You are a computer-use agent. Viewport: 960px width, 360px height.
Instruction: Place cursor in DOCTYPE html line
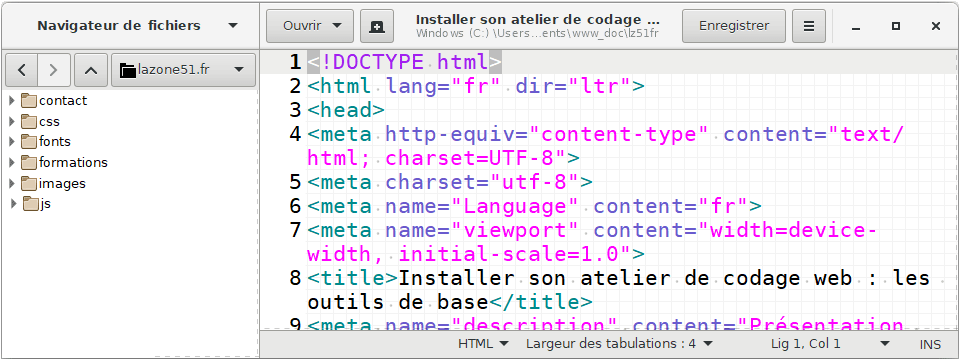pos(405,62)
